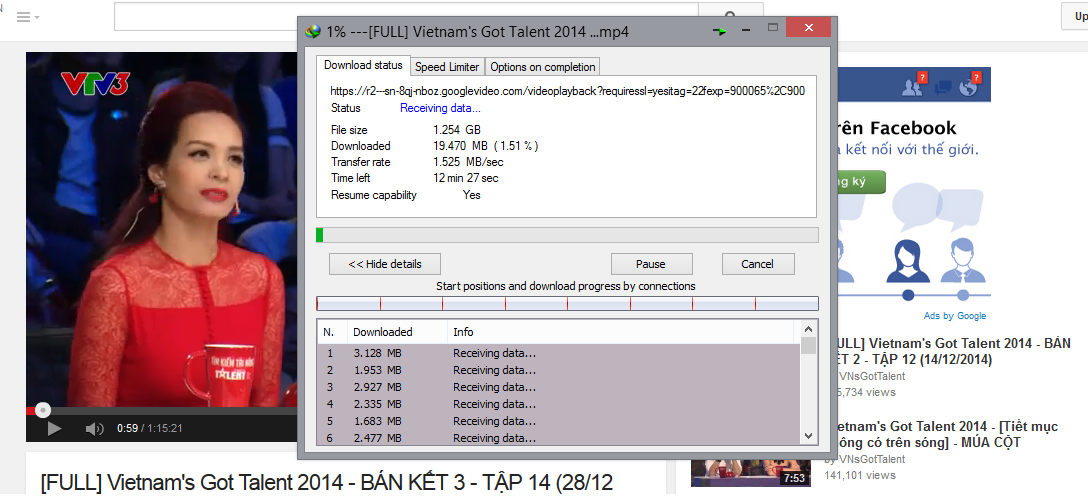This screenshot has height=498, width=1088.
Task: Click the IDM globe icon in the title bar
Action: pos(314,31)
